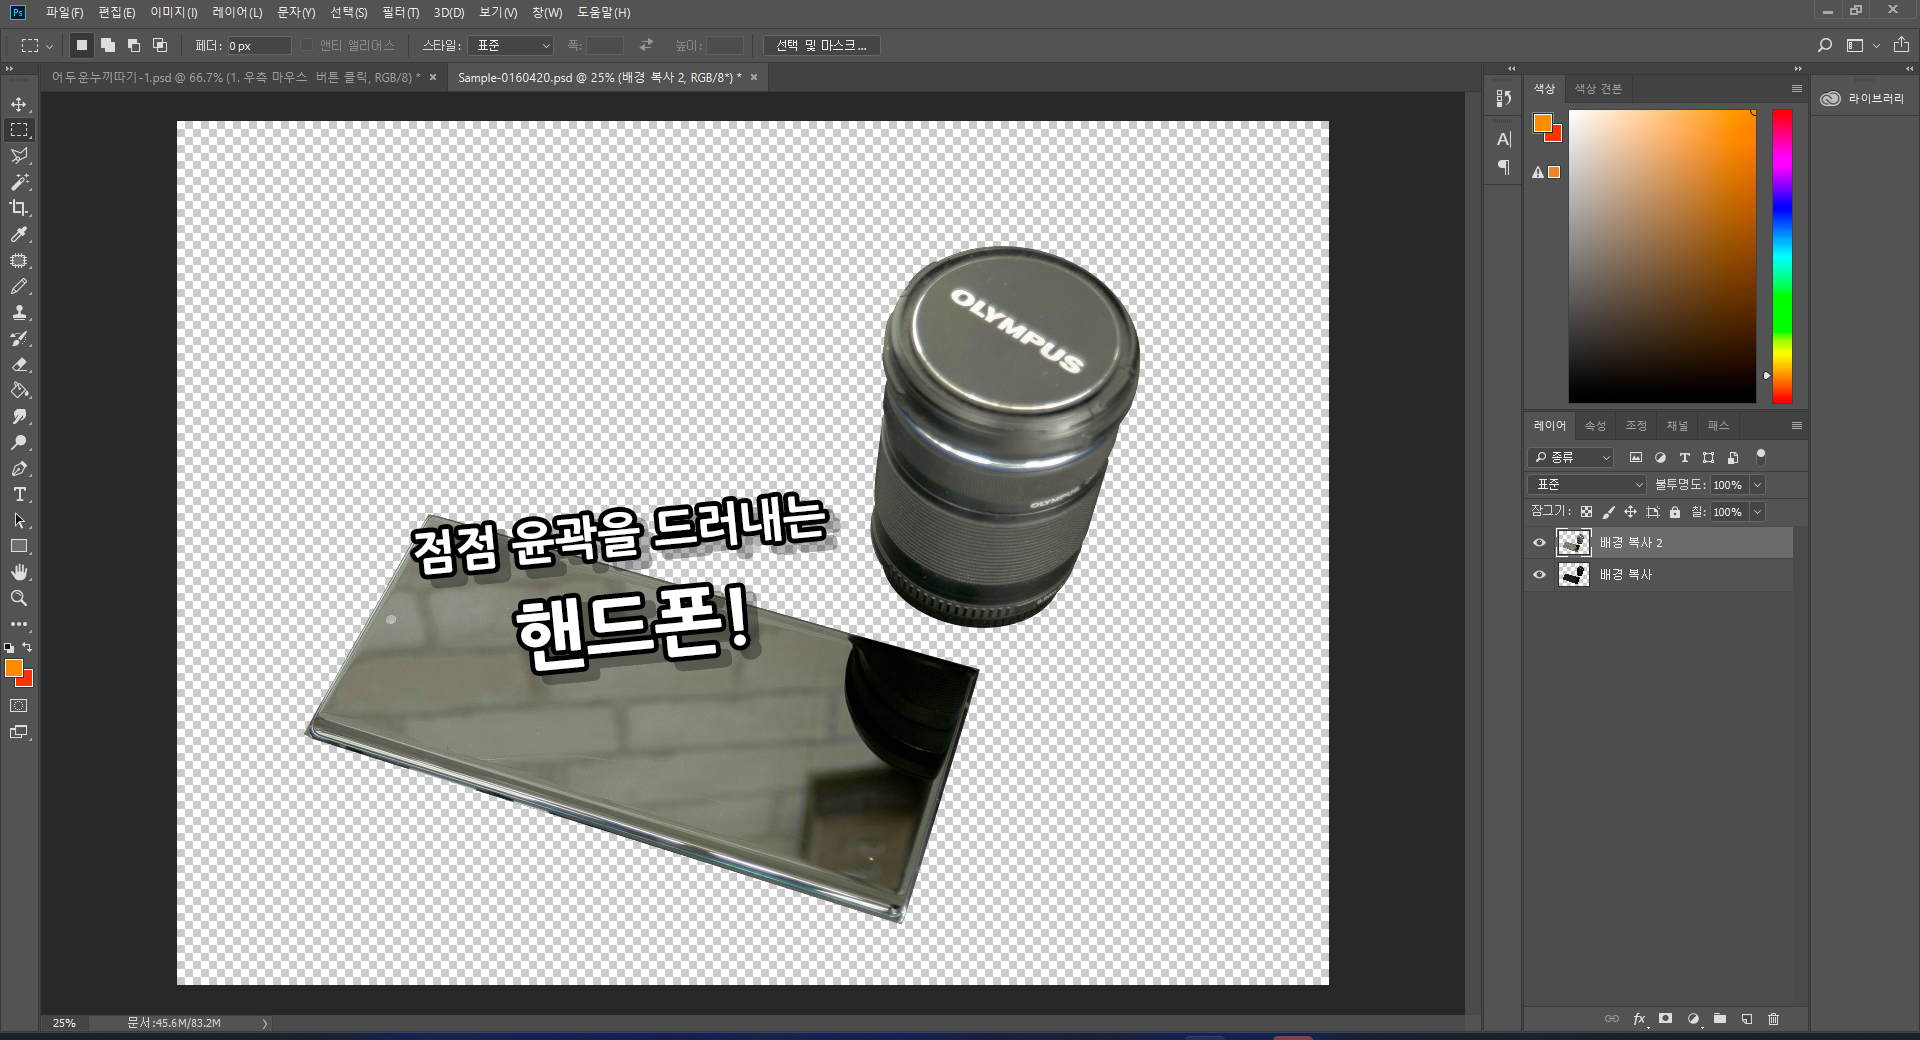Image resolution: width=1920 pixels, height=1040 pixels.
Task: Choose Intersect with selection mode
Action: tap(160, 45)
